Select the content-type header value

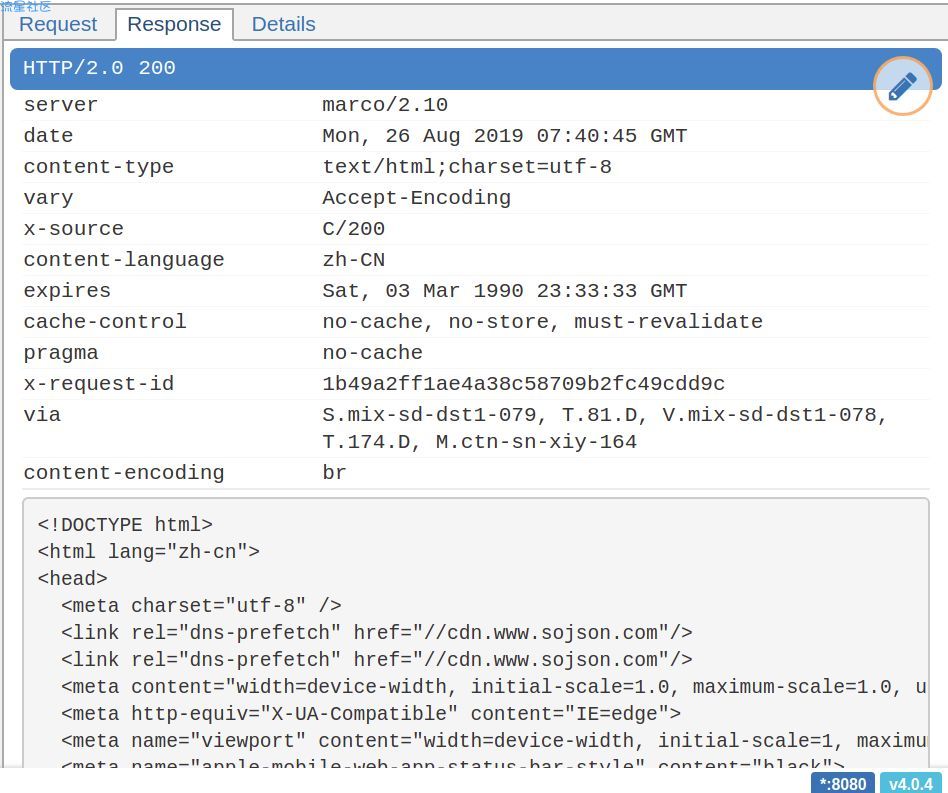(467, 167)
